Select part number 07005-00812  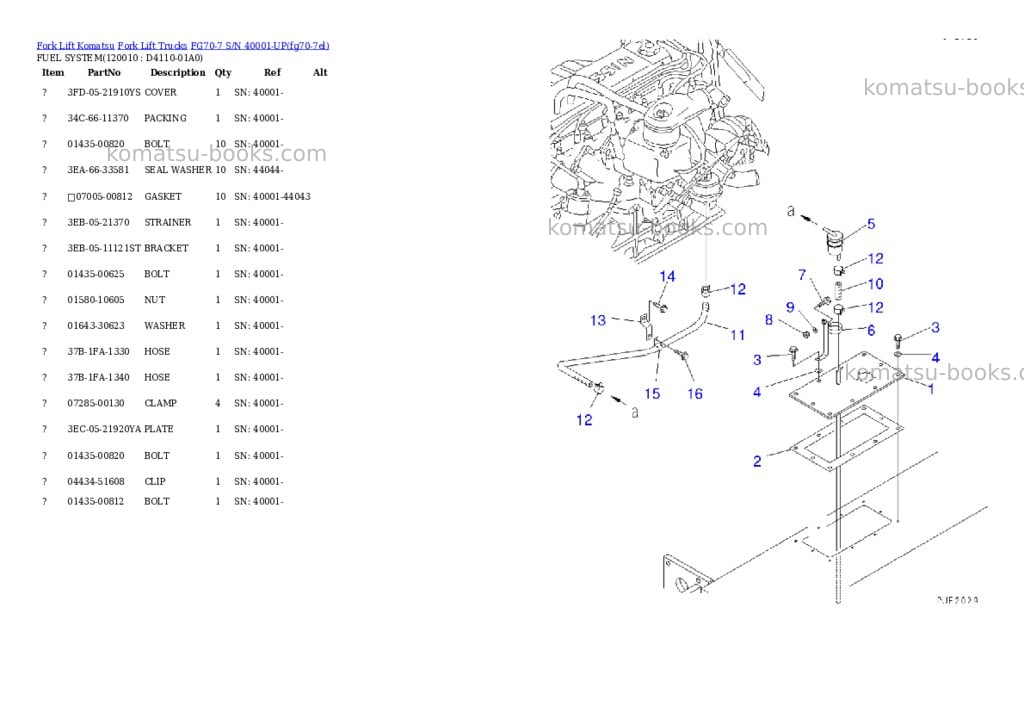104,197
